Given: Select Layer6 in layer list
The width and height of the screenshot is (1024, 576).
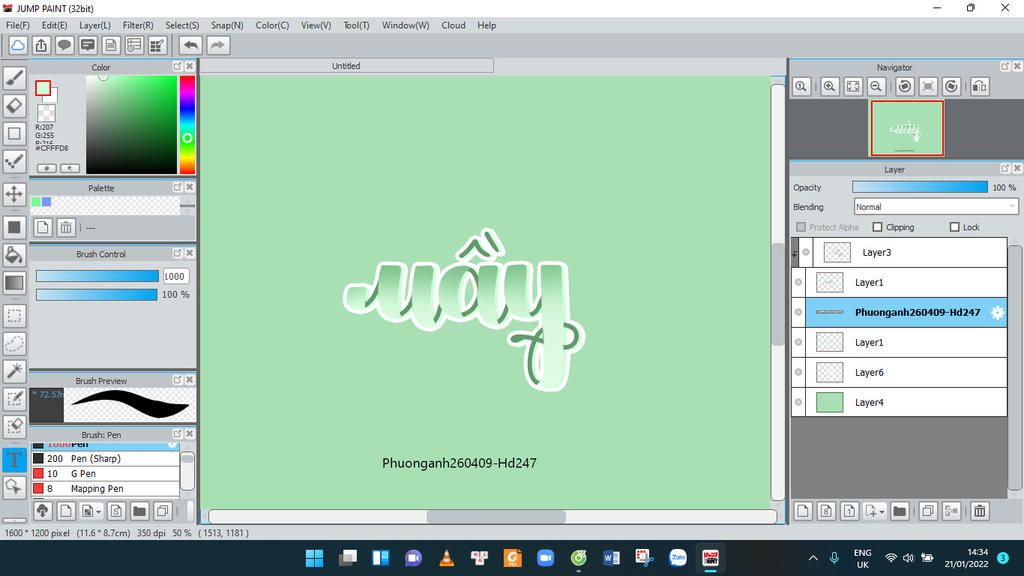Looking at the screenshot, I should [x=906, y=372].
